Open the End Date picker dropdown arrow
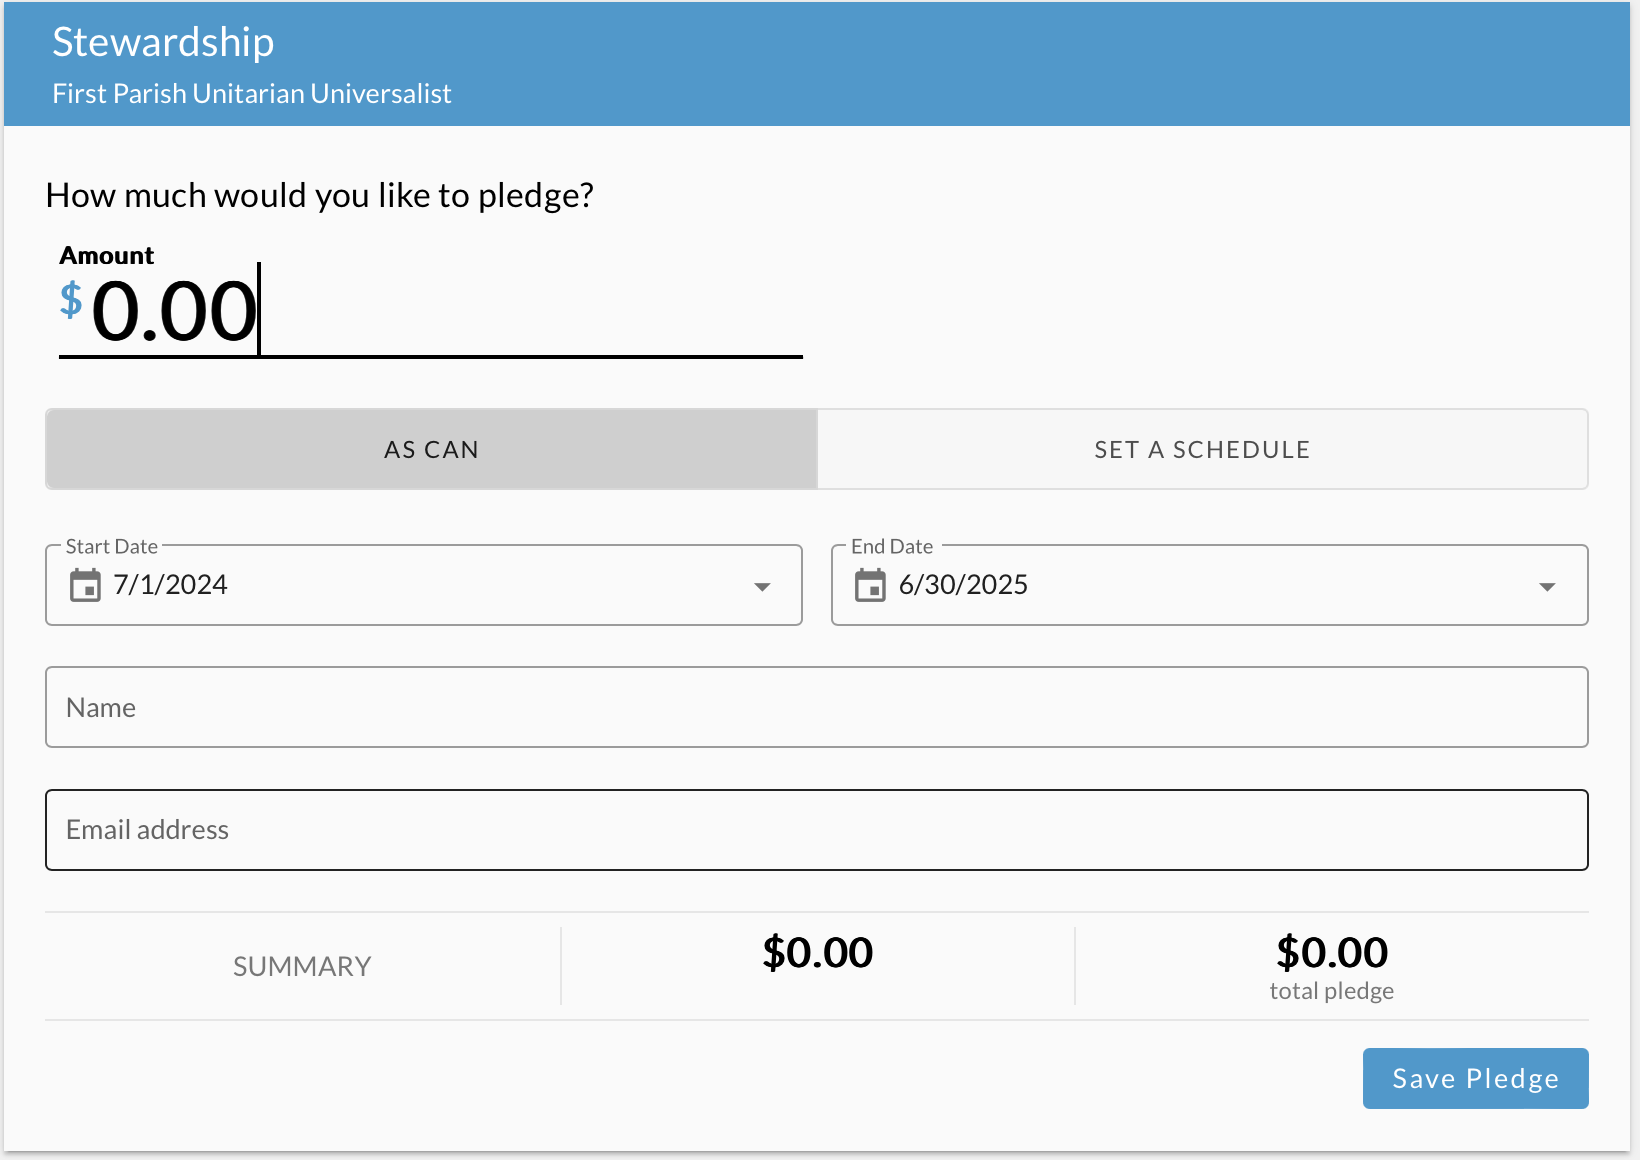The image size is (1640, 1160). (x=1548, y=587)
